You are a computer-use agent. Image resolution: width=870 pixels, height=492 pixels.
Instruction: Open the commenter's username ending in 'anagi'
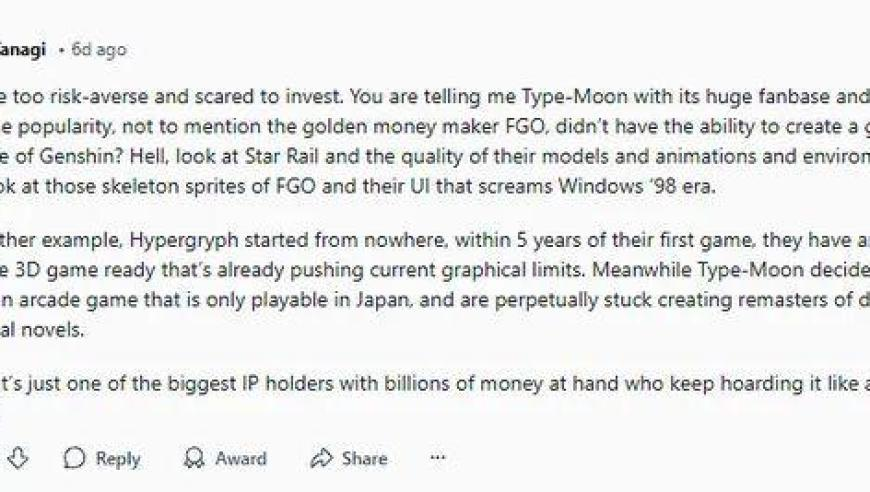[22, 50]
